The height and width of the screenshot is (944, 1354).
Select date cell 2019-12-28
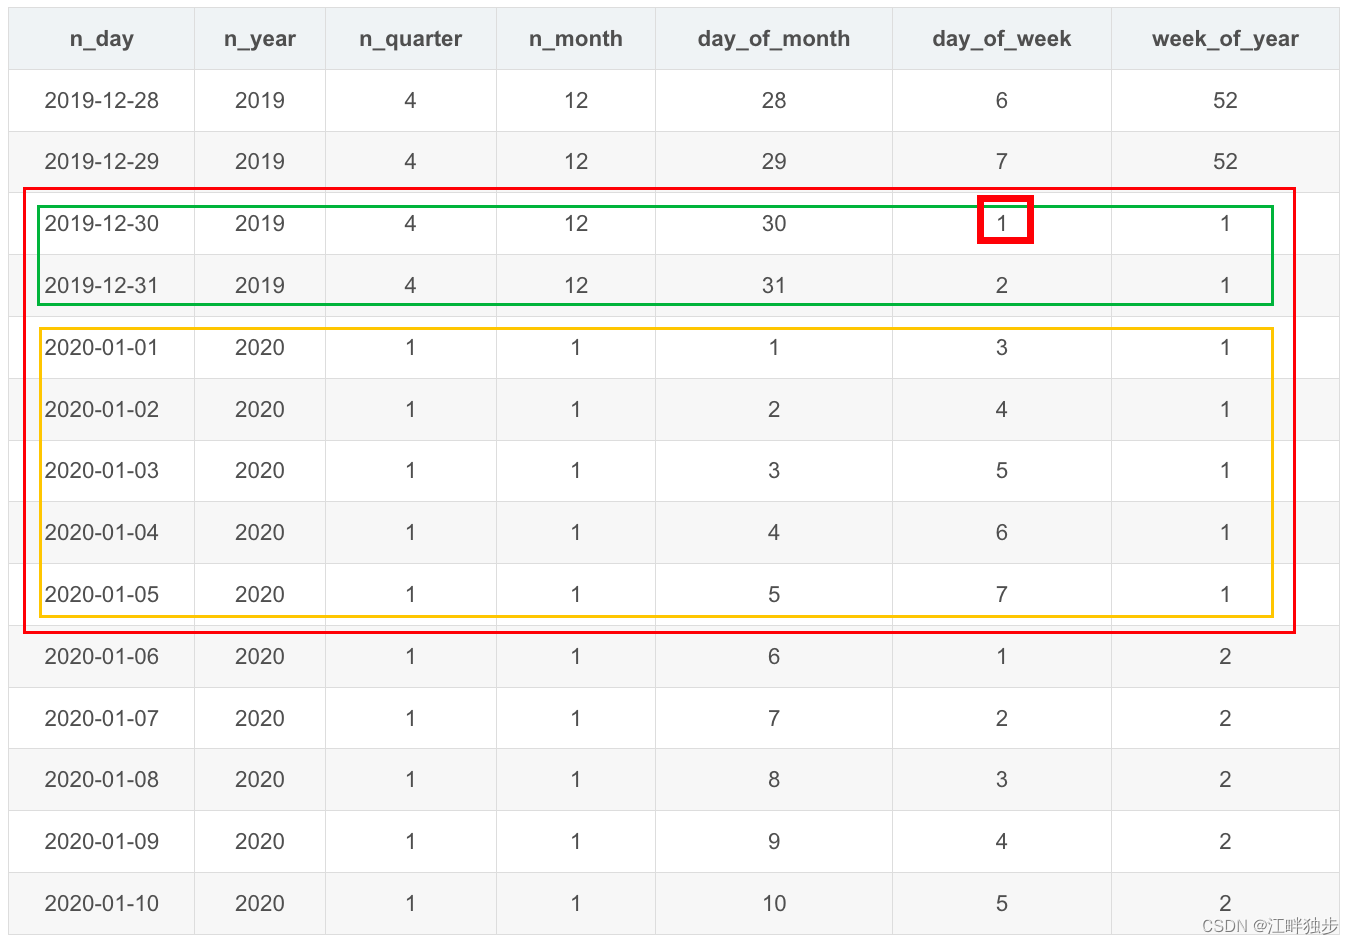pyautogui.click(x=102, y=100)
